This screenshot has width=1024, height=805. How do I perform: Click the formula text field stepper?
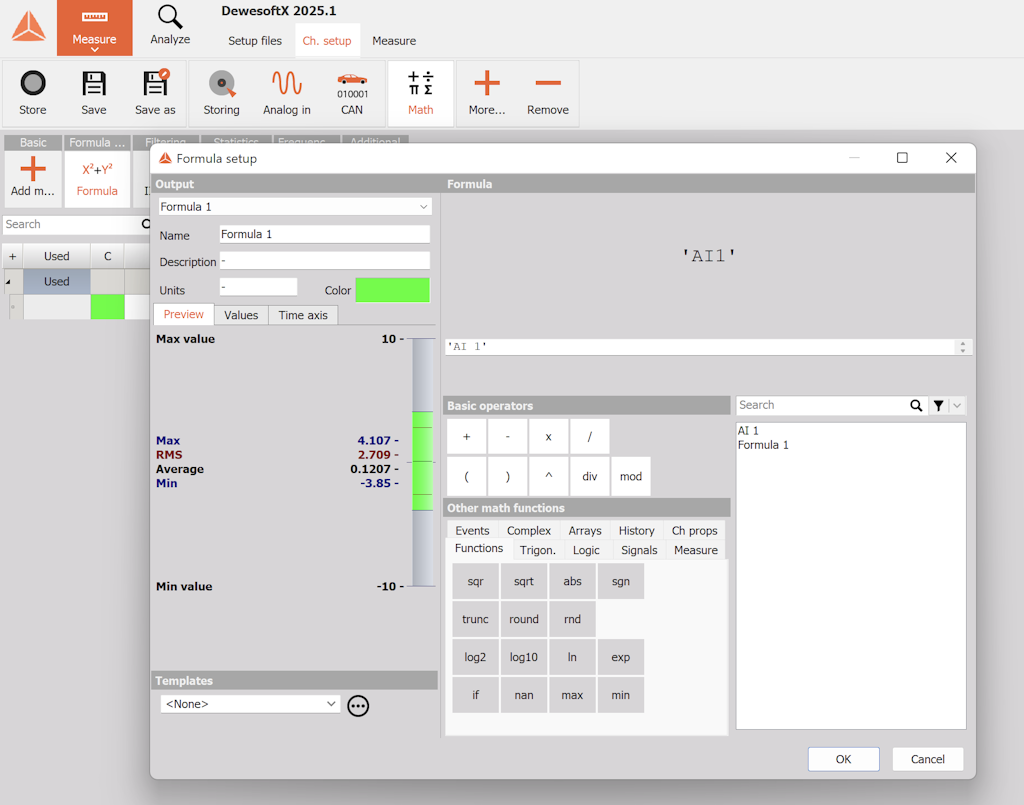coord(963,347)
